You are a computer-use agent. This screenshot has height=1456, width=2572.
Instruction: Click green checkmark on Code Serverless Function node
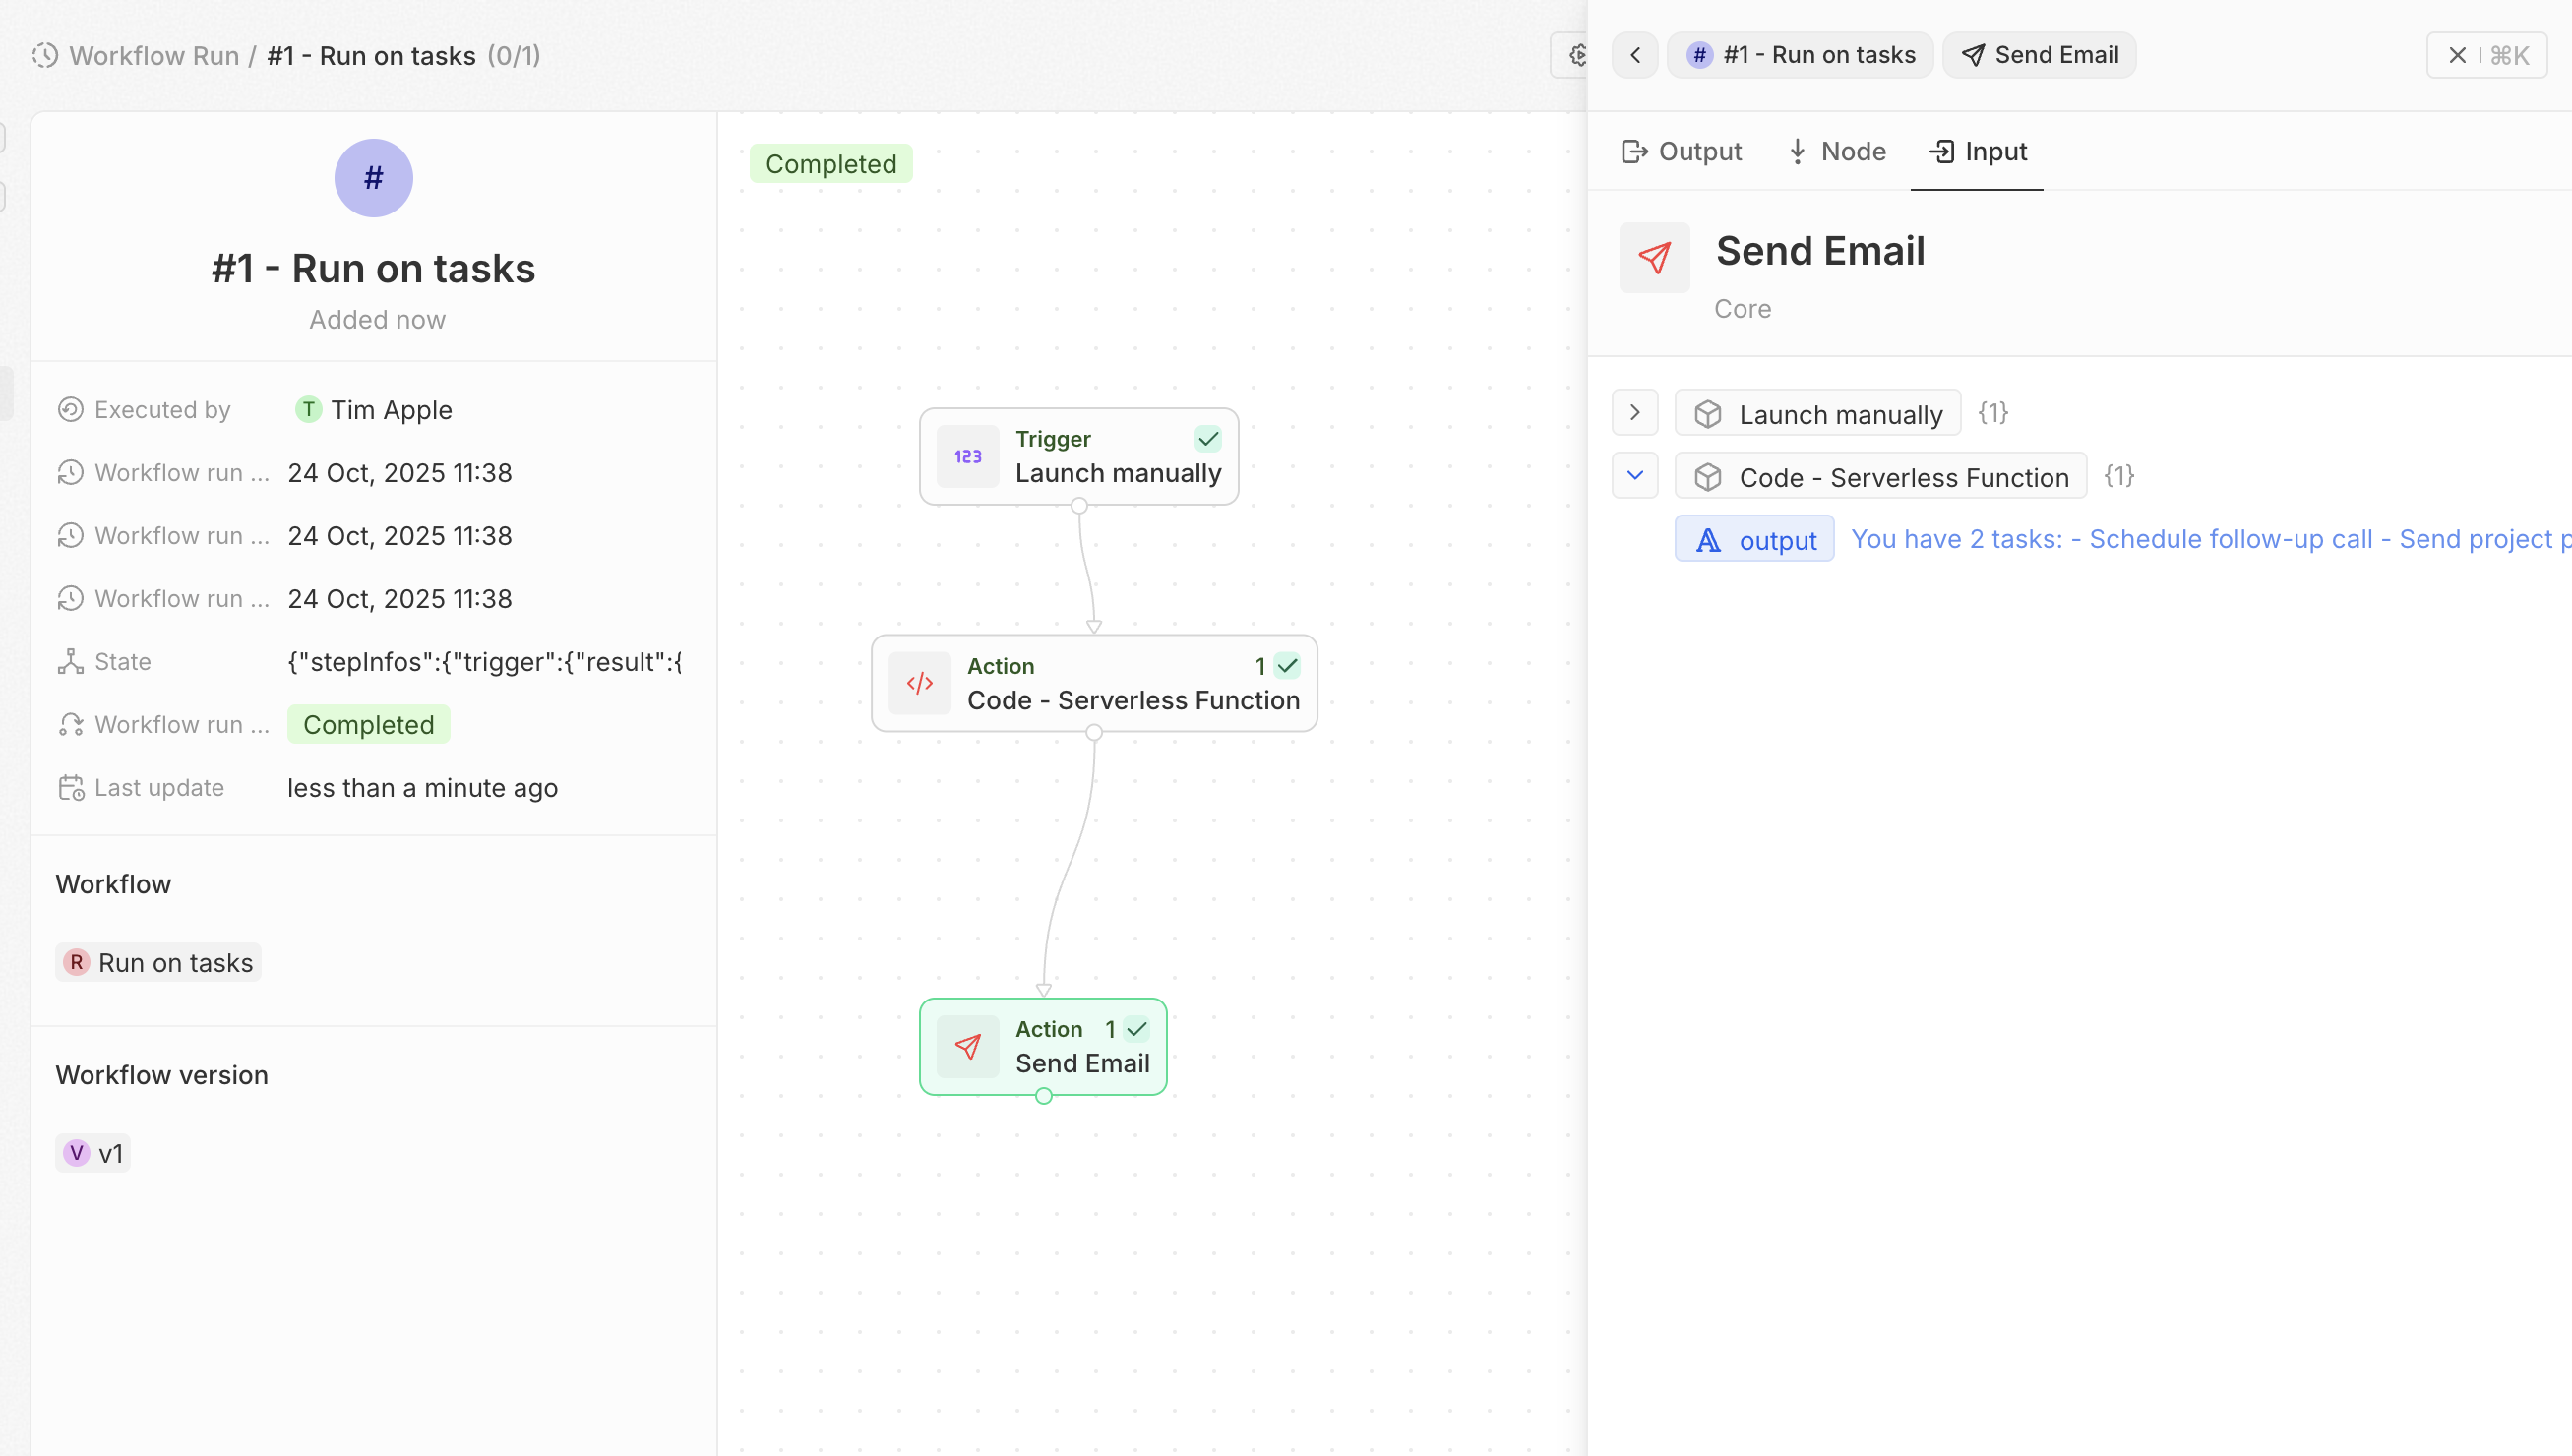pos(1287,666)
